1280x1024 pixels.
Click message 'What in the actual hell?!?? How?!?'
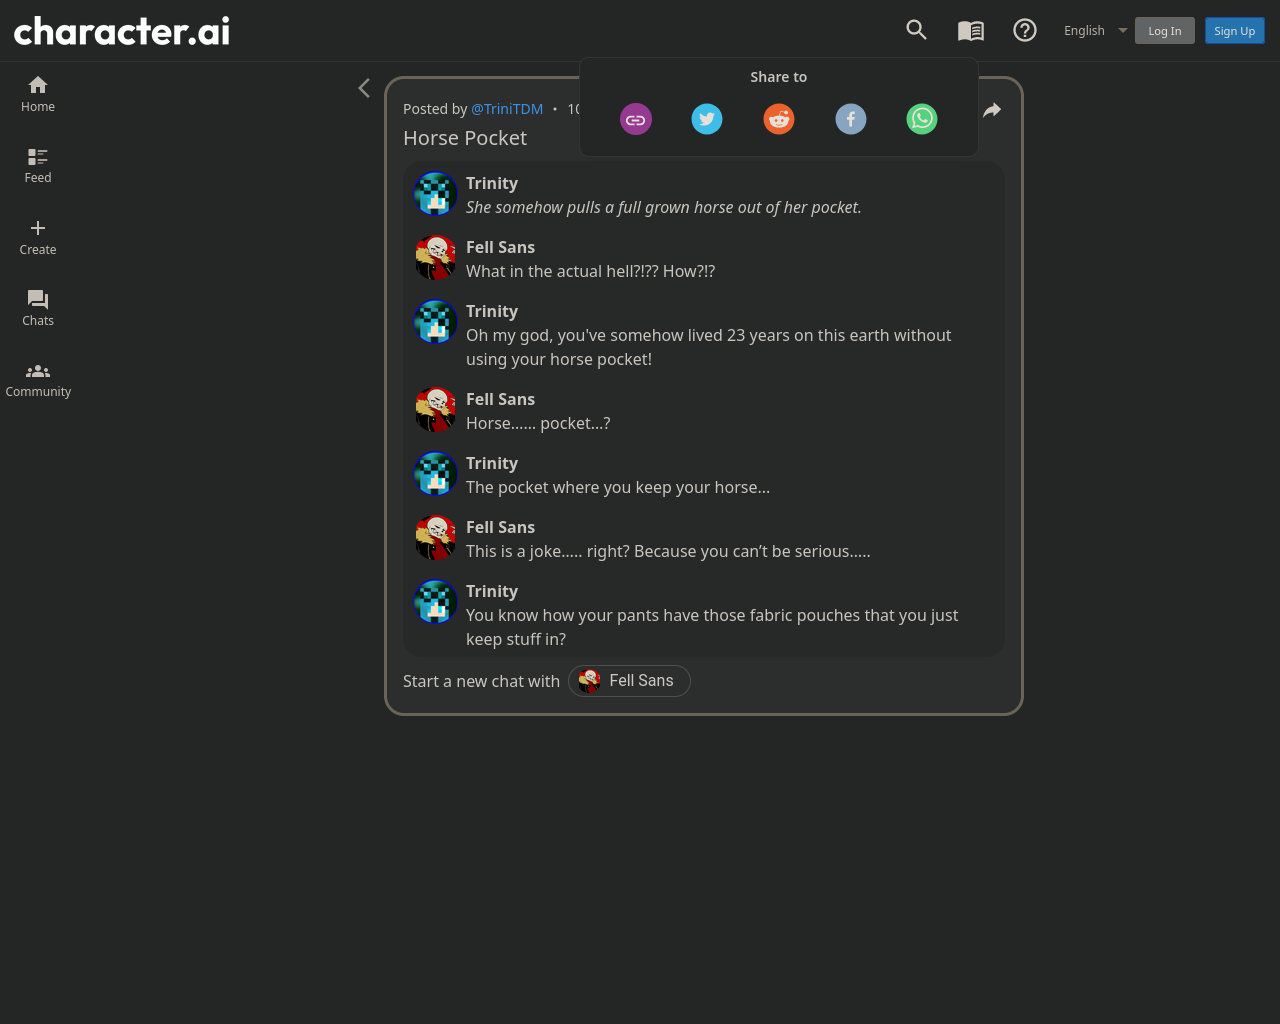point(590,271)
